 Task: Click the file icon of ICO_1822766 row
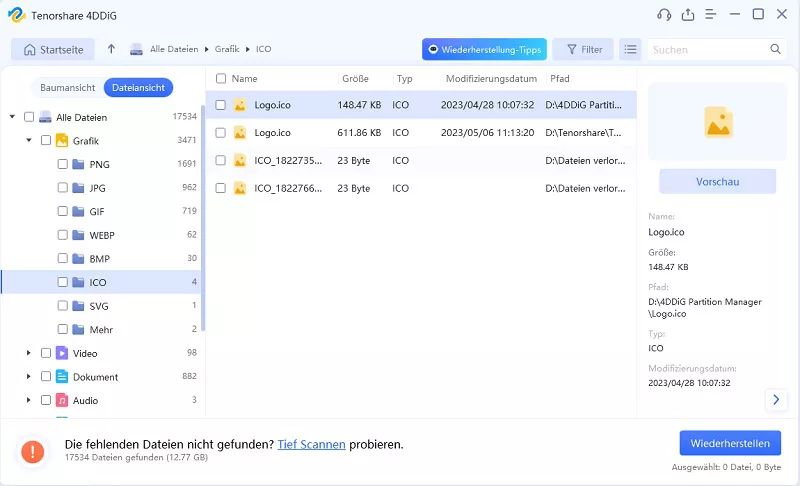click(x=240, y=188)
